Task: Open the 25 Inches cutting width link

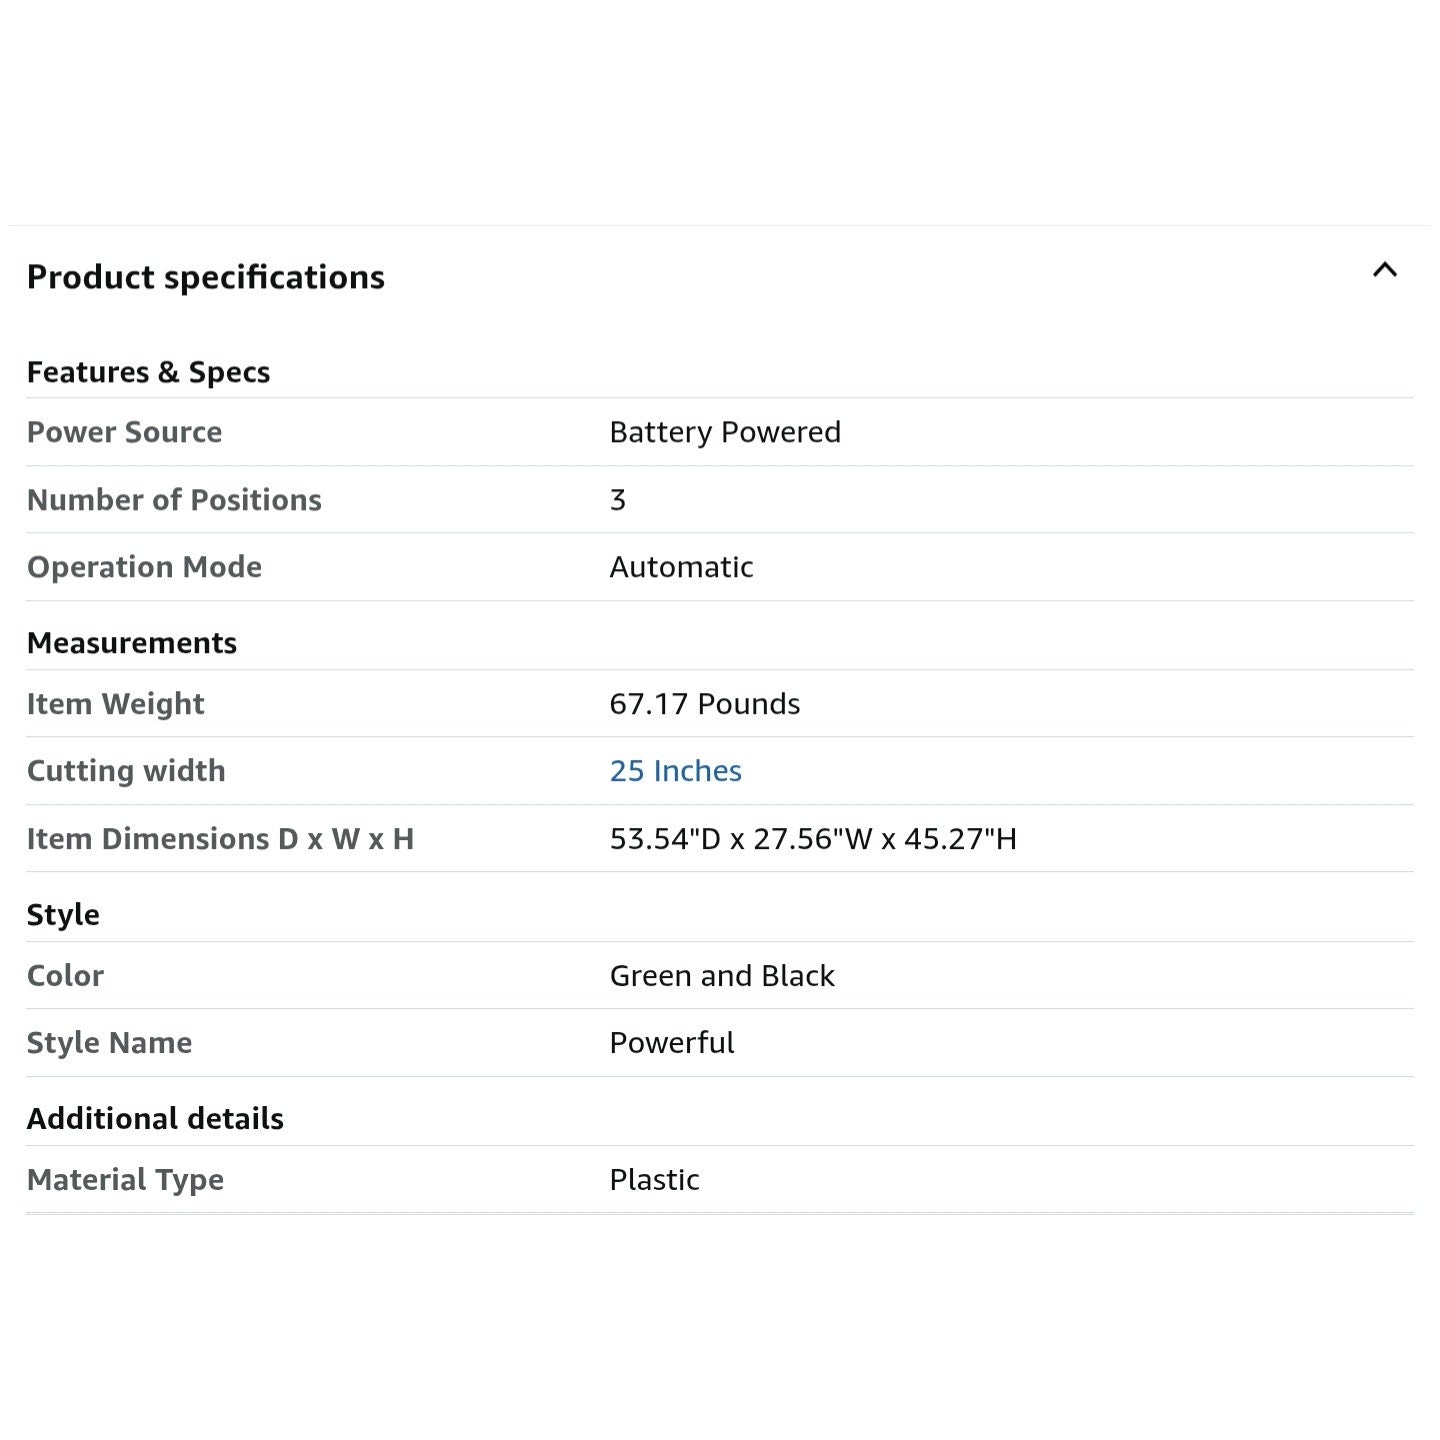Action: [675, 771]
